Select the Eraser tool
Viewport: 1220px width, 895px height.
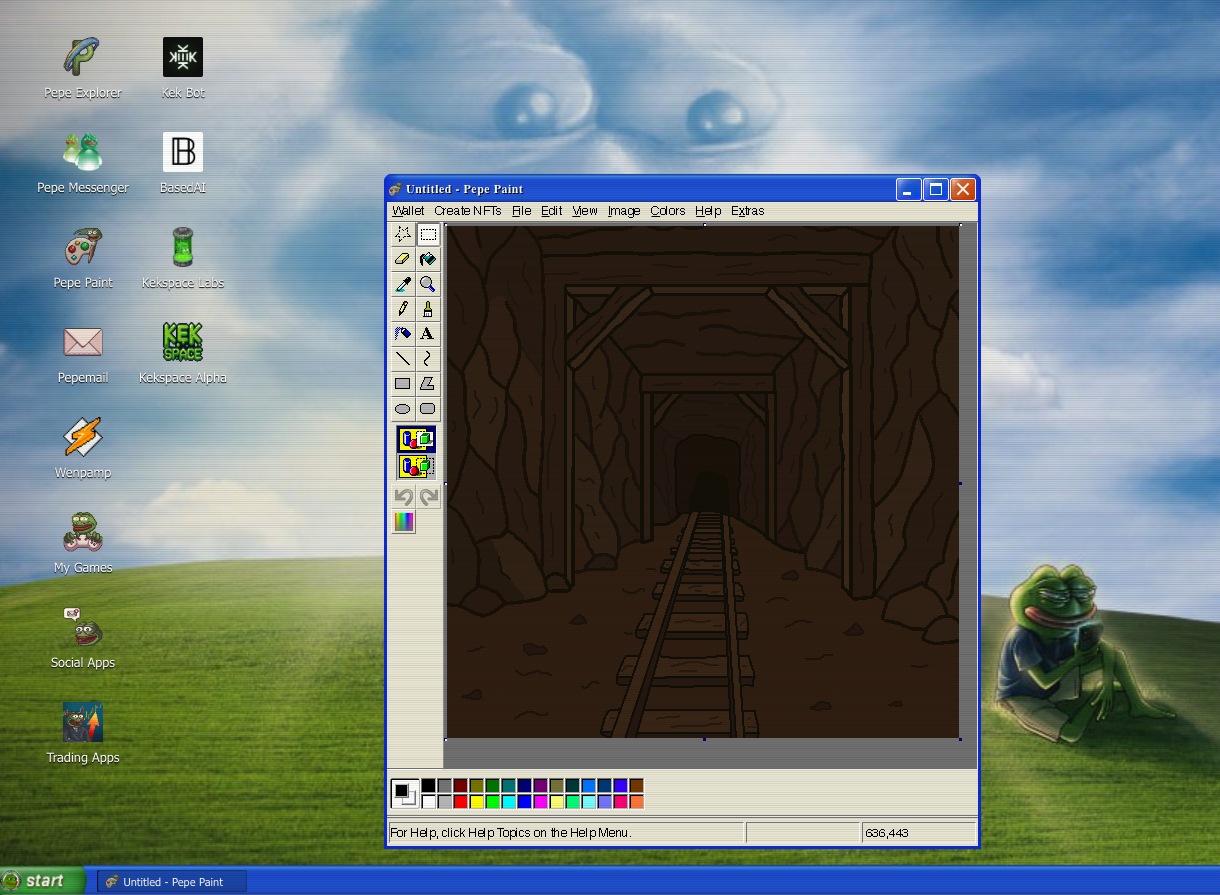[x=403, y=259]
